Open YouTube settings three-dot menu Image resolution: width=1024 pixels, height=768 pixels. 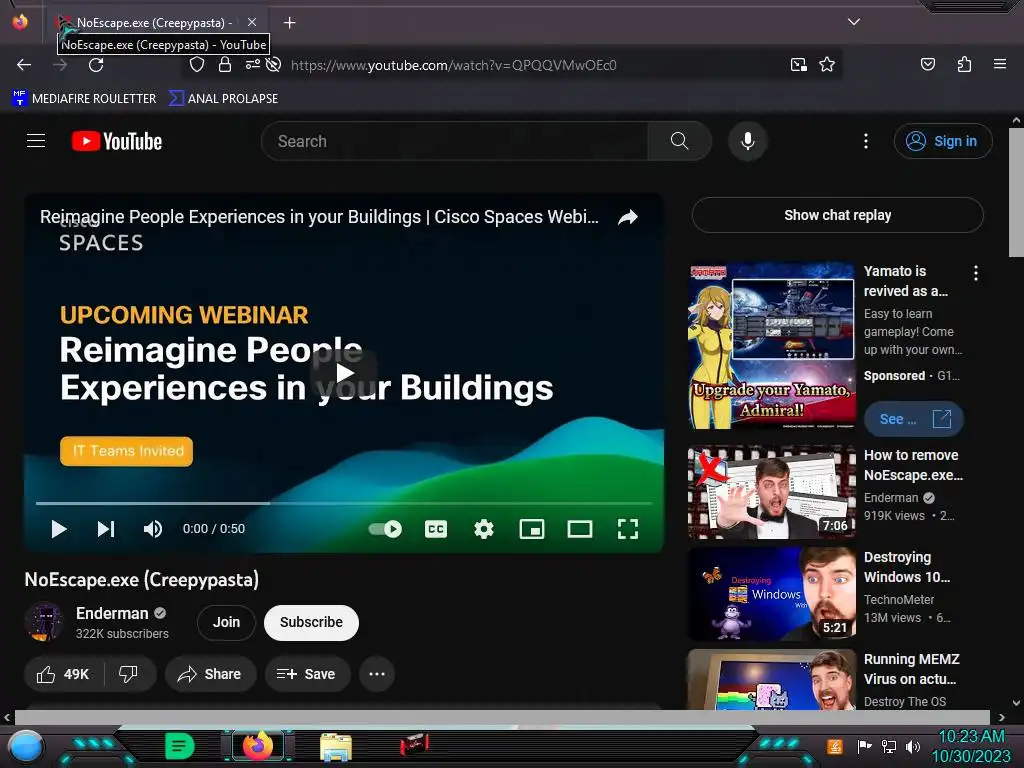(x=866, y=141)
